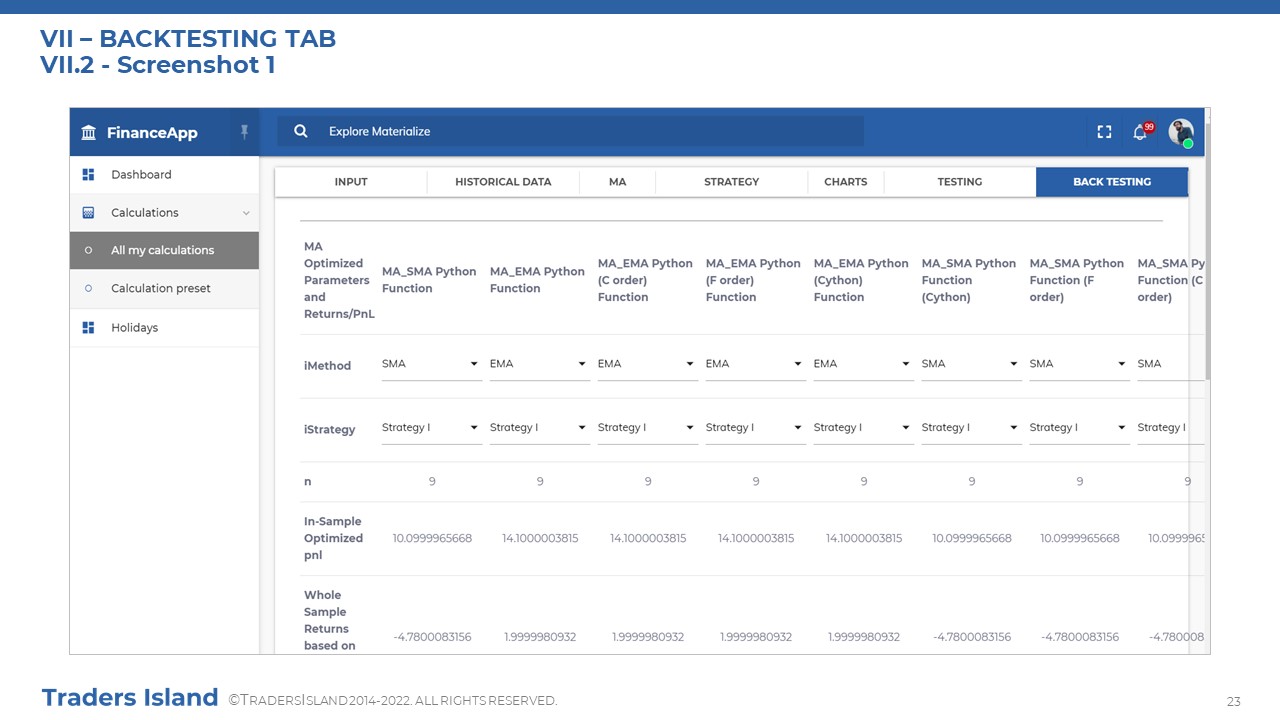Open iStrategy dropdown for MA_SMA (Cython)

pyautogui.click(x=971, y=428)
